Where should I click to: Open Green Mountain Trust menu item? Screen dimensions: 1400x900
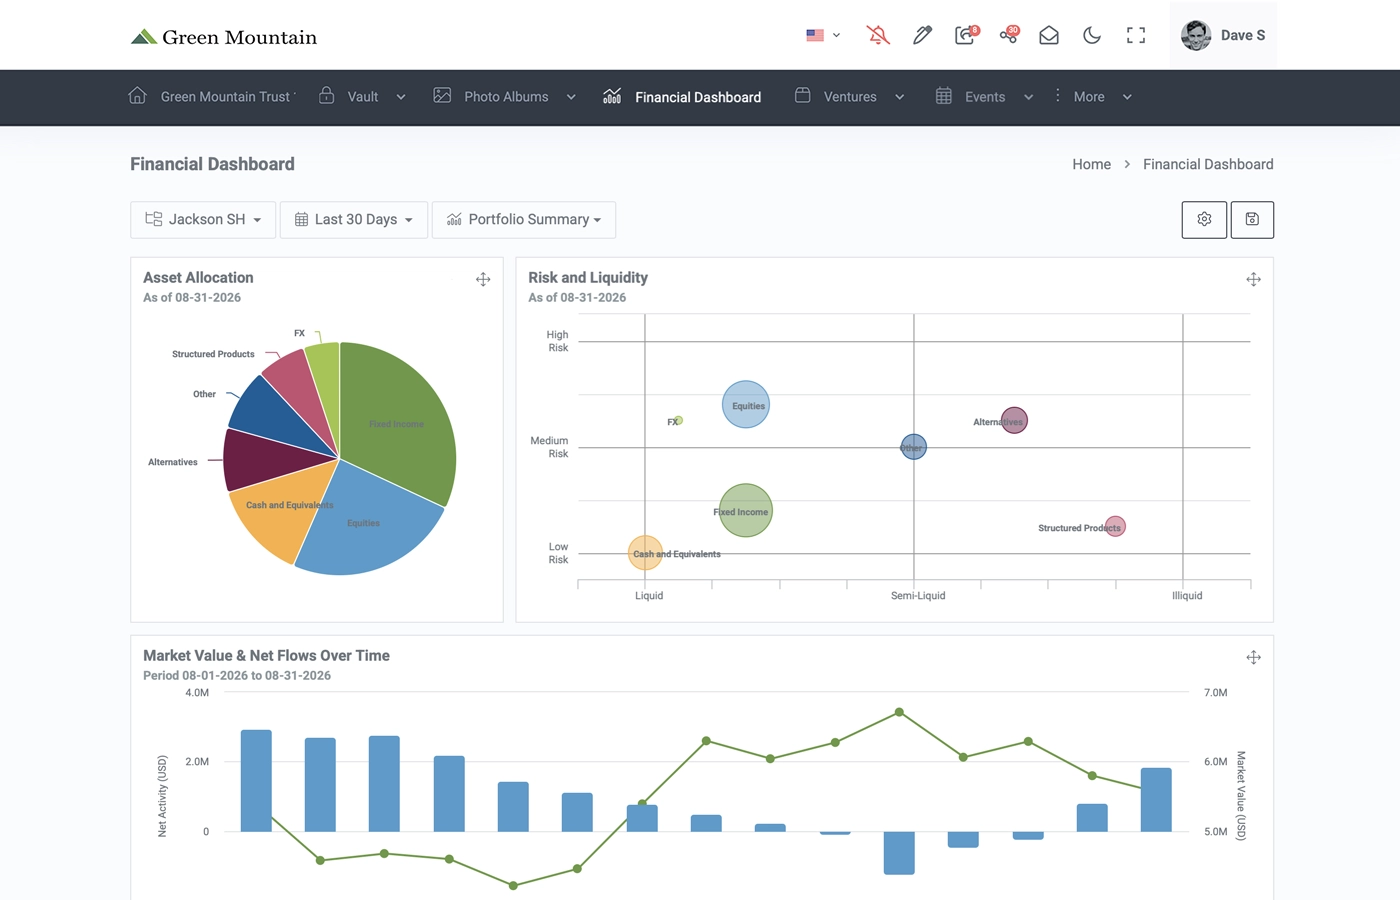[227, 97]
